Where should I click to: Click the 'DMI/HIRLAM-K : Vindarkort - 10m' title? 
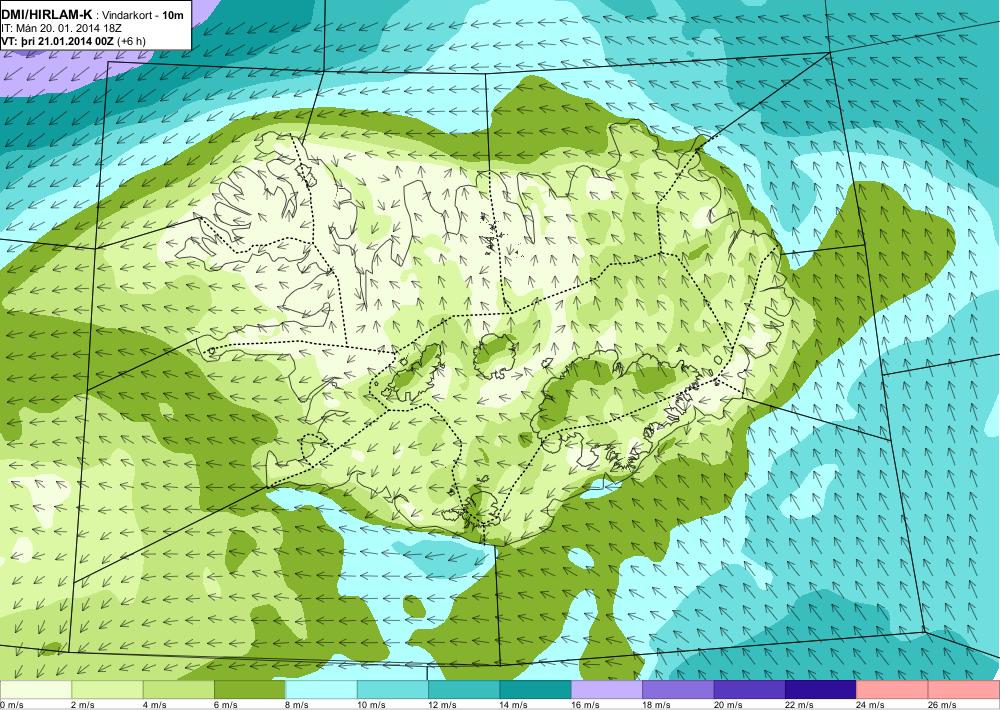[x=94, y=15]
